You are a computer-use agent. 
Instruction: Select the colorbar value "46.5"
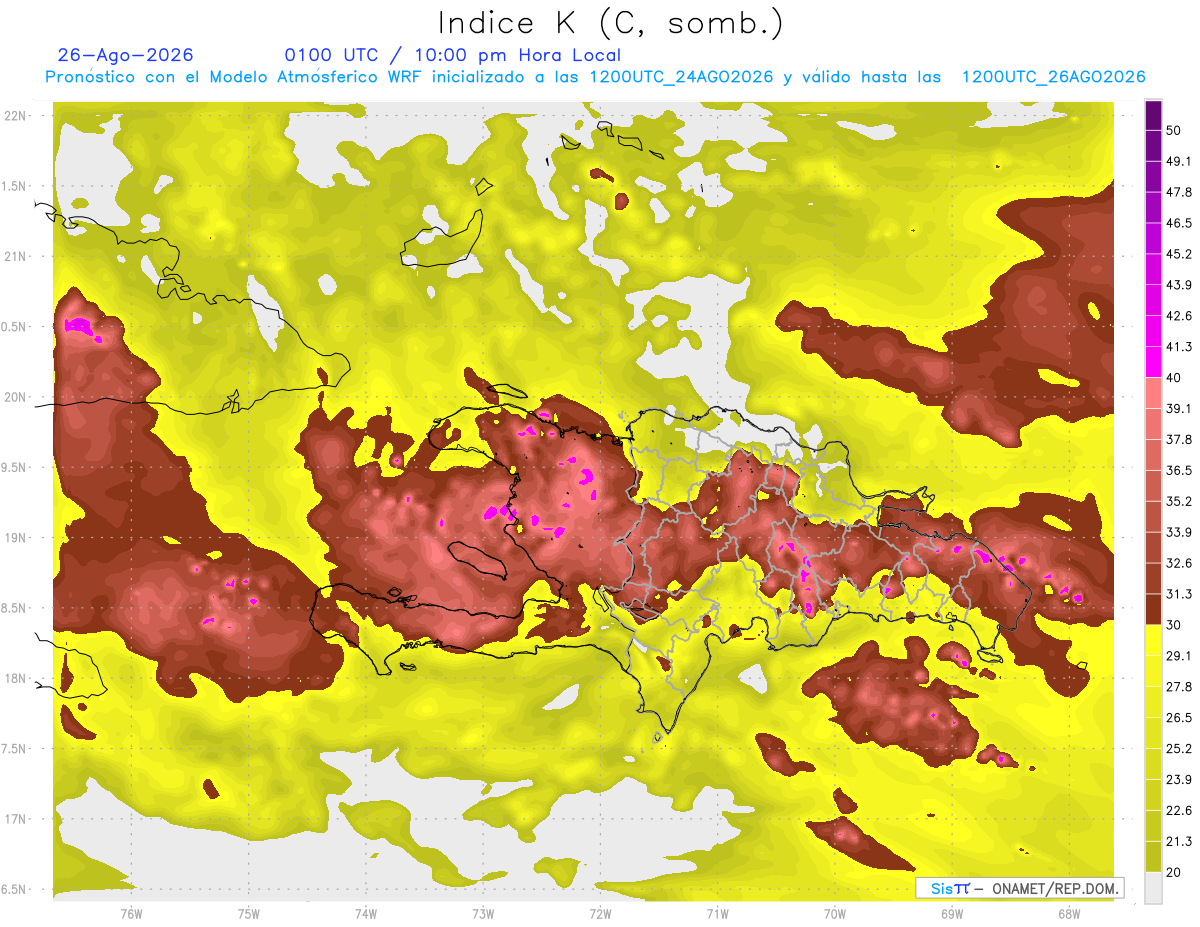pos(1179,224)
